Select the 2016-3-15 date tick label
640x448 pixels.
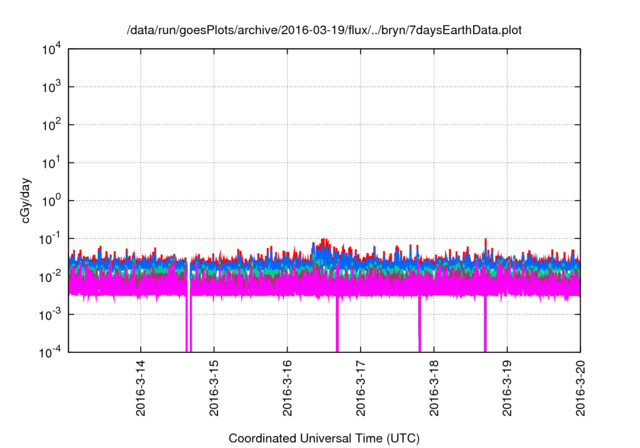point(214,388)
